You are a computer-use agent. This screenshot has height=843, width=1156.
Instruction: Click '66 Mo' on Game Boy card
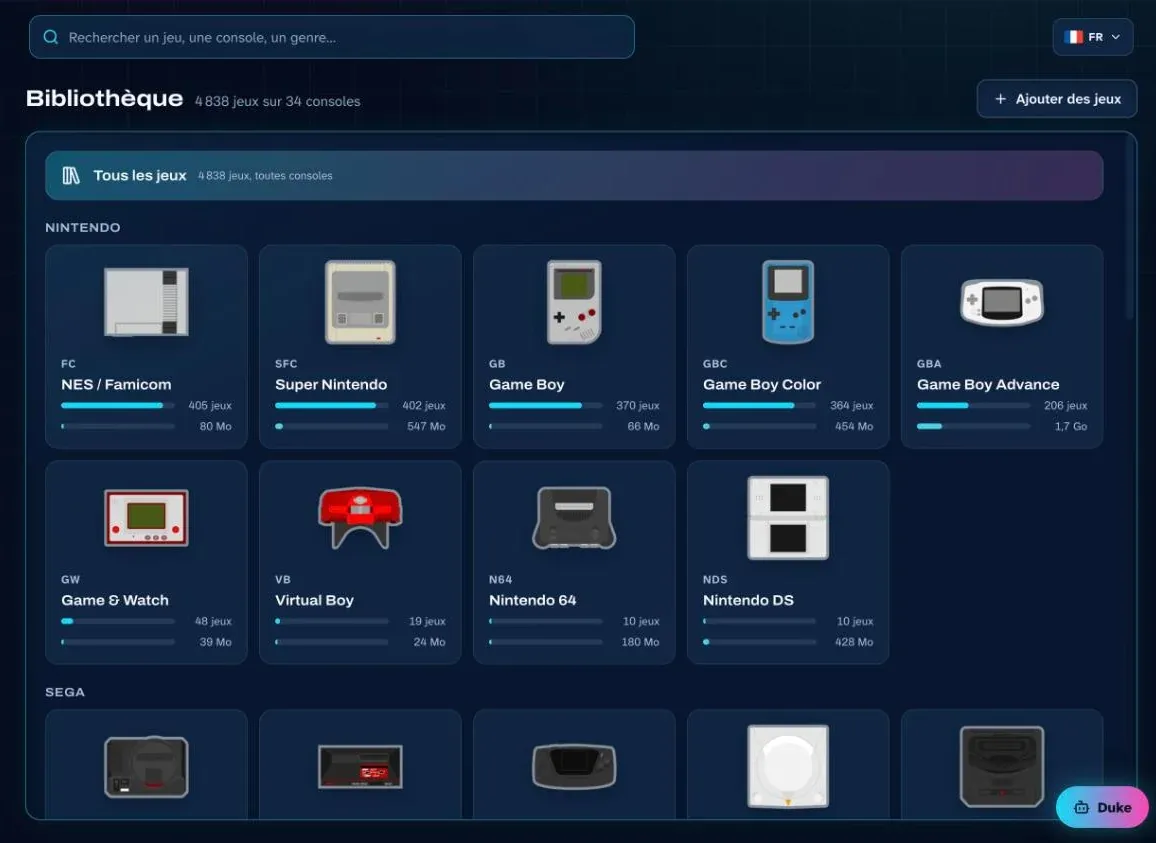[644, 426]
